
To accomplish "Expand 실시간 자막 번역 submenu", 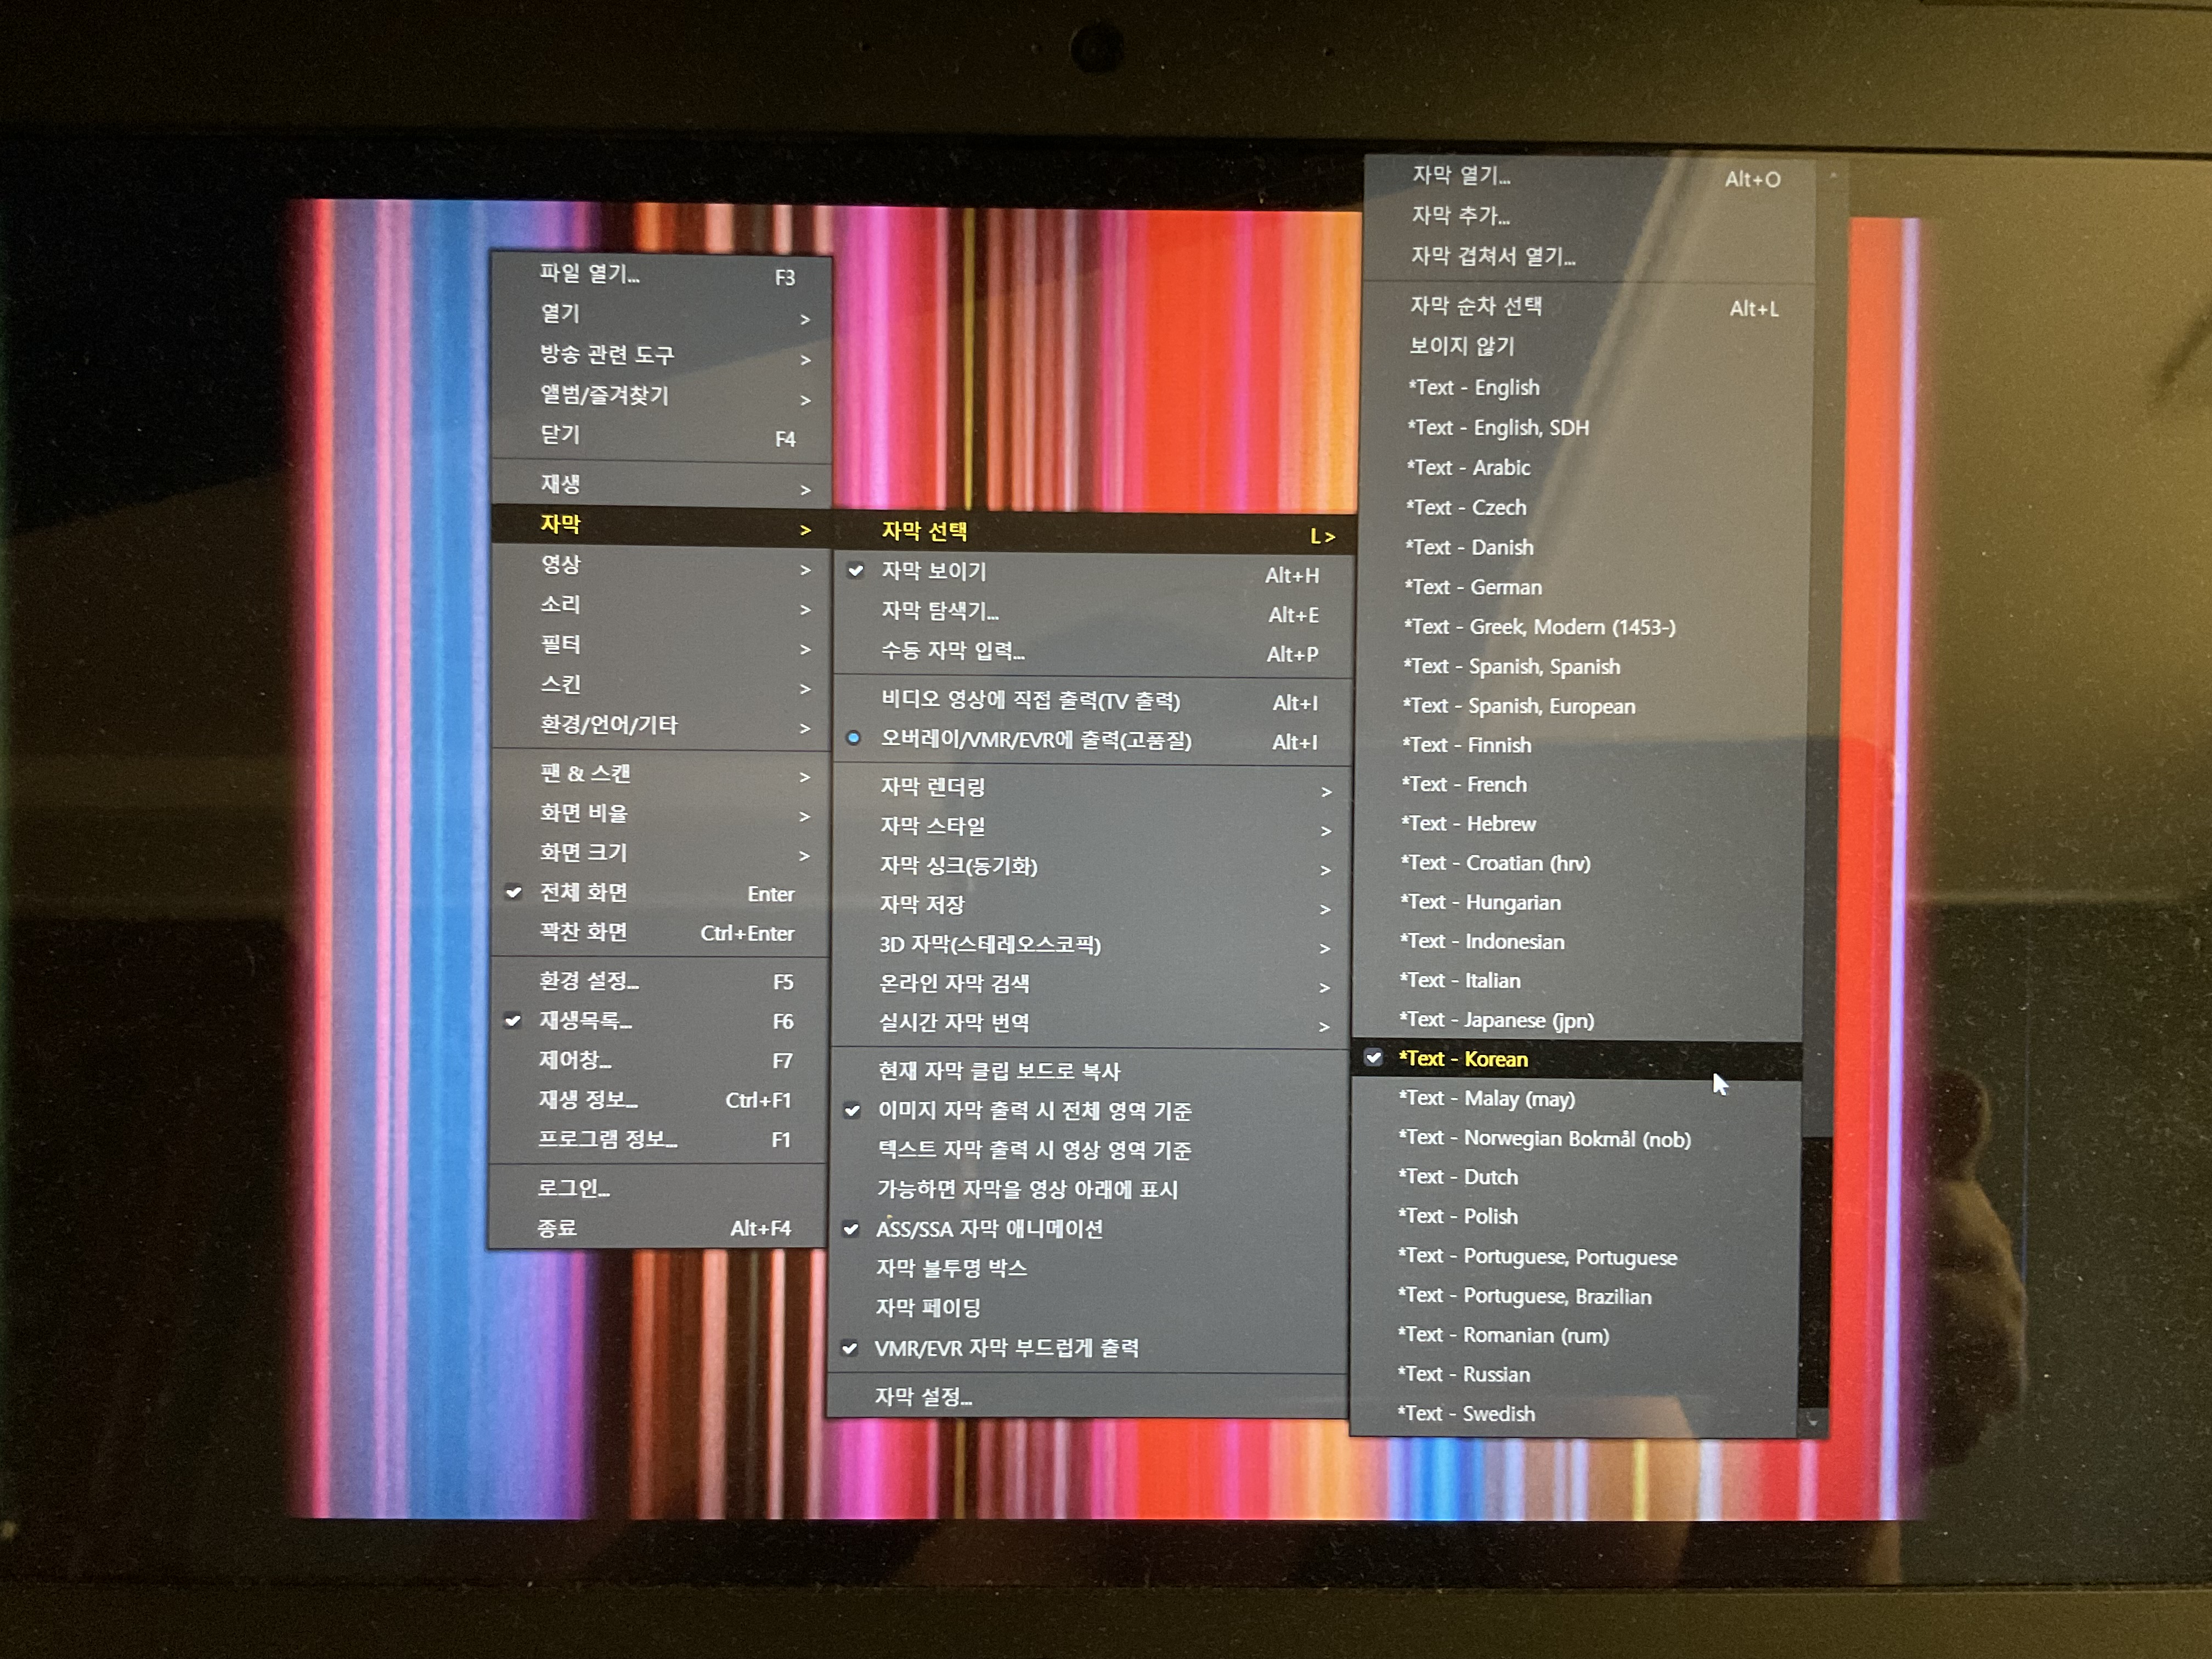I will coord(1090,1023).
